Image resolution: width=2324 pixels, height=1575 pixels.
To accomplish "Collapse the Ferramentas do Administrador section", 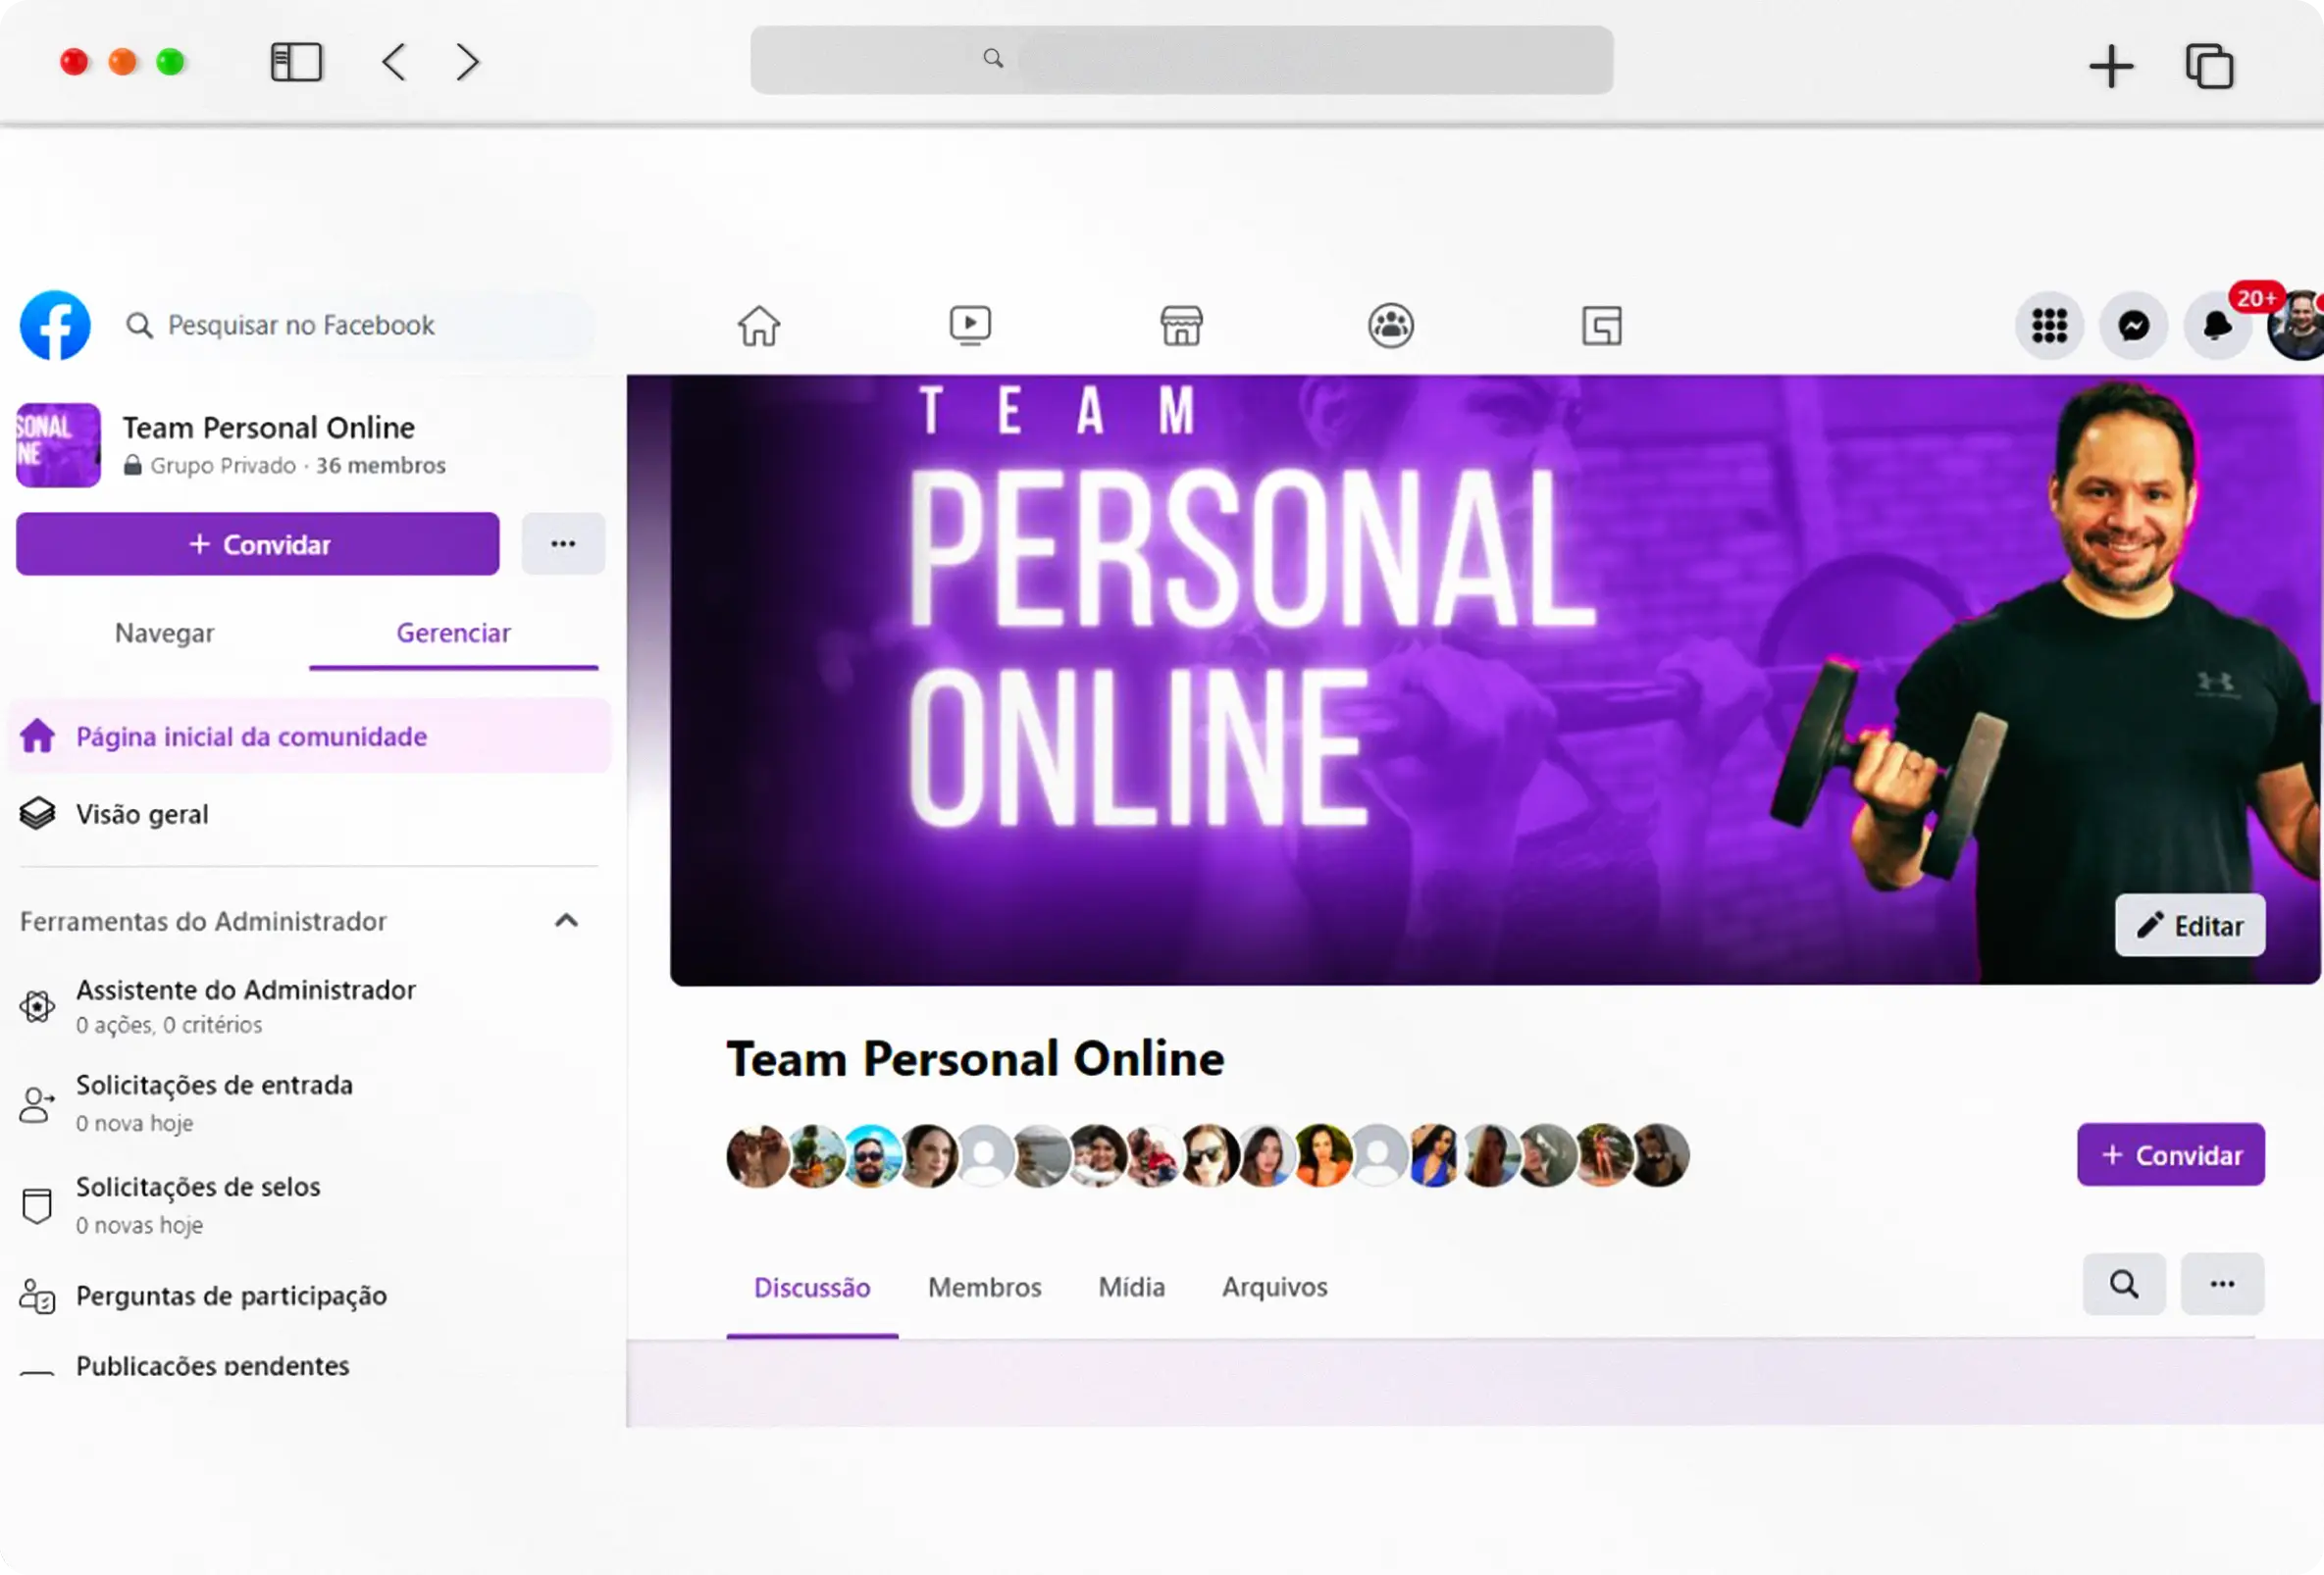I will (x=566, y=920).
